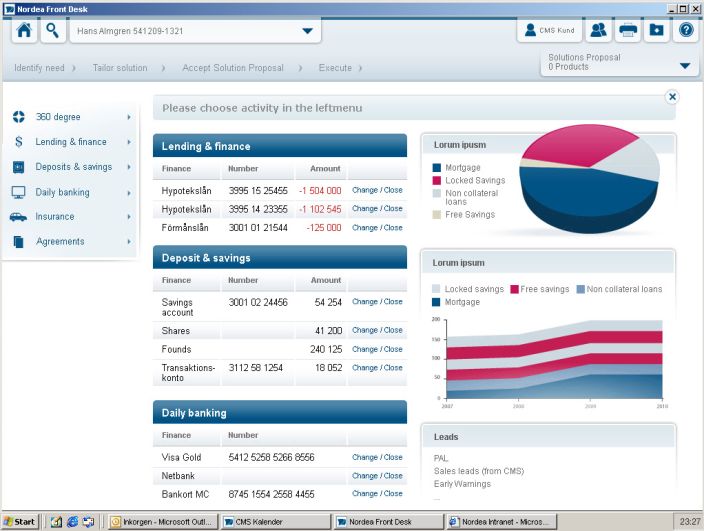Switch to CMS Kalender taskbar item
Viewport: 704px width, 531px height.
(x=276, y=522)
